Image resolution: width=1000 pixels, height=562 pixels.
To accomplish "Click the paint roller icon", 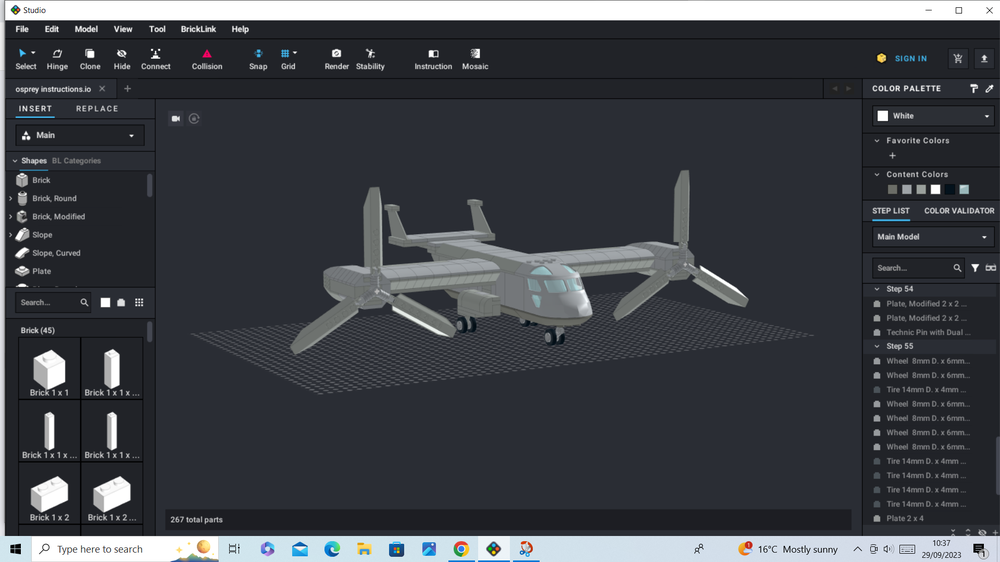I will [x=974, y=89].
